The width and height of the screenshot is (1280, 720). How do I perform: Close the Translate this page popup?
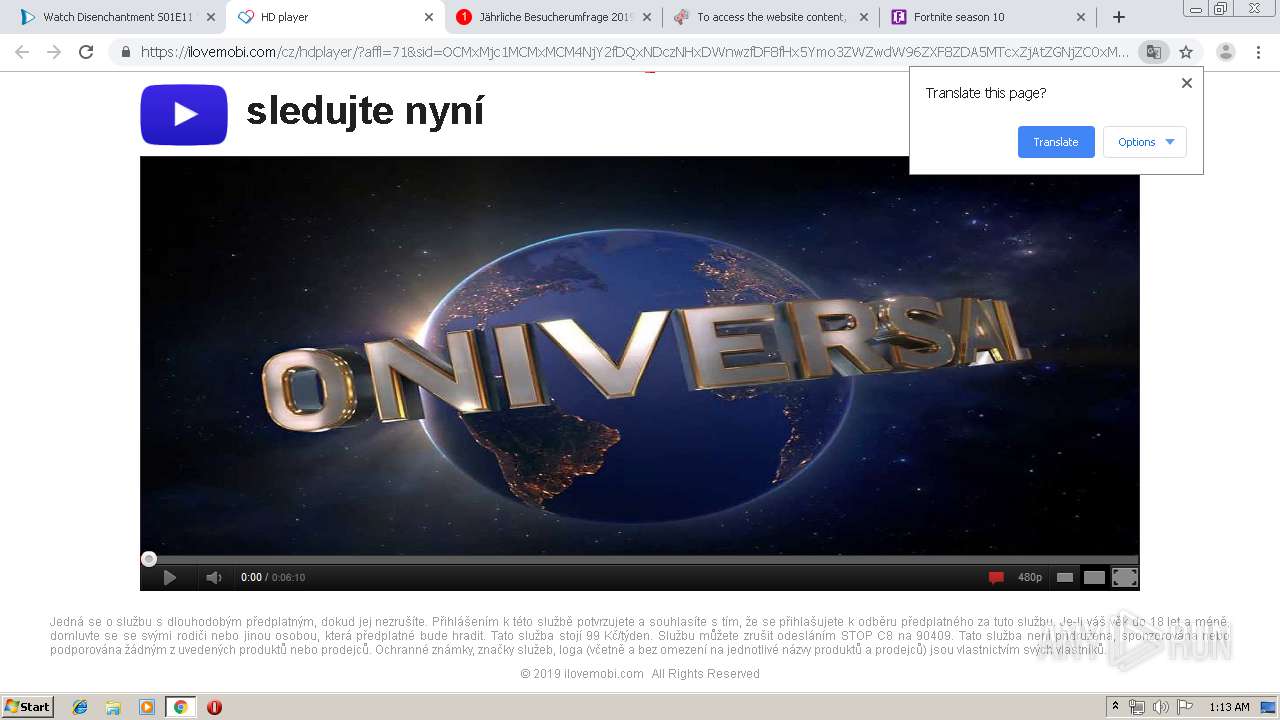(x=1187, y=83)
